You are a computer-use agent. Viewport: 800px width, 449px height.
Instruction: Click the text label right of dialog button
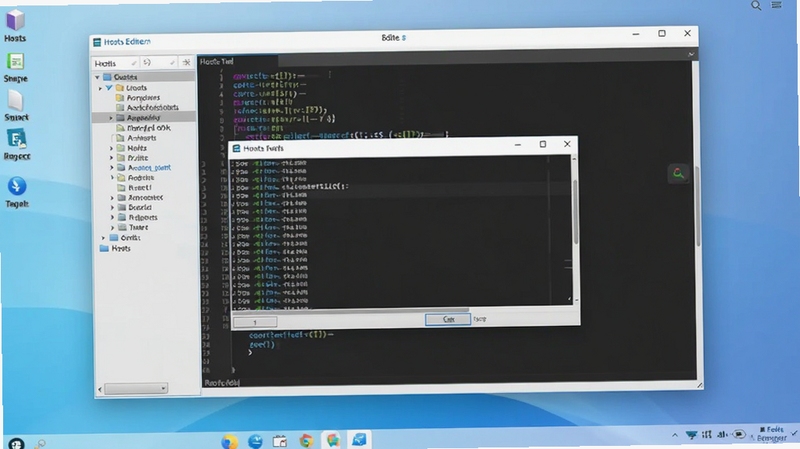(480, 319)
